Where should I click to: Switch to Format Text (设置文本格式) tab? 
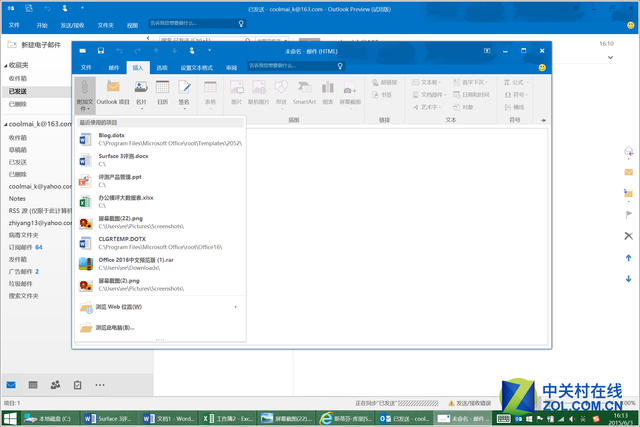click(x=197, y=67)
